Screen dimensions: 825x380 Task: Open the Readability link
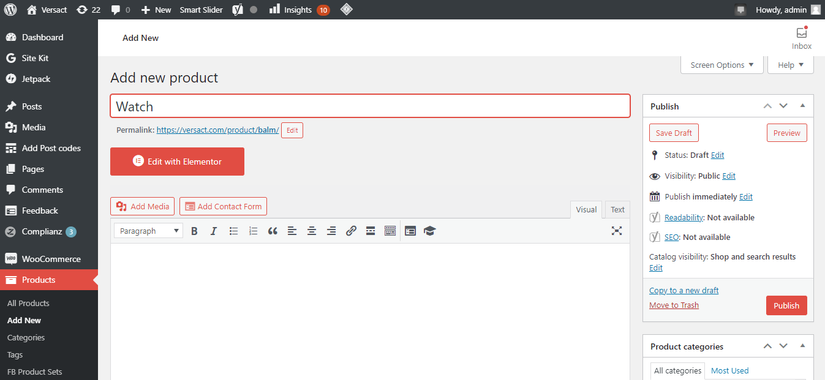pyautogui.click(x=684, y=217)
